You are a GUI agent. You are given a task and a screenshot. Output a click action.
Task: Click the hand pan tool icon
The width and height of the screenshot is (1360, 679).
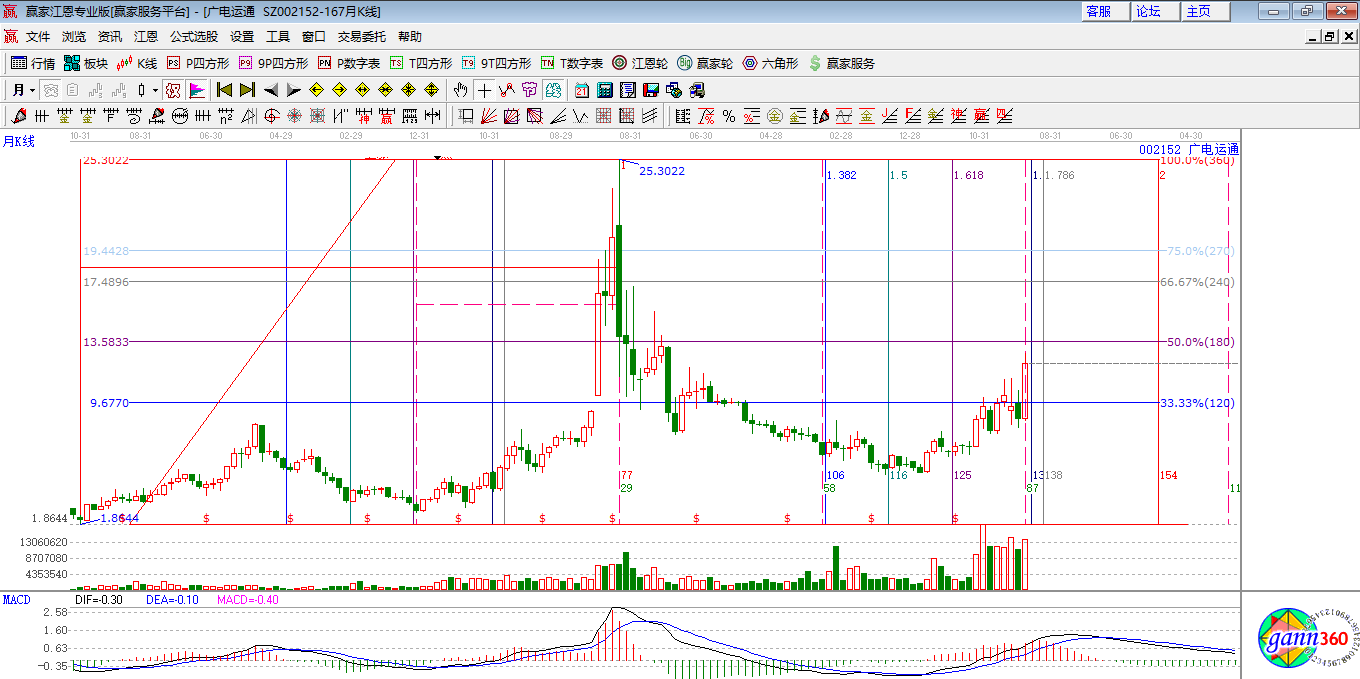461,90
